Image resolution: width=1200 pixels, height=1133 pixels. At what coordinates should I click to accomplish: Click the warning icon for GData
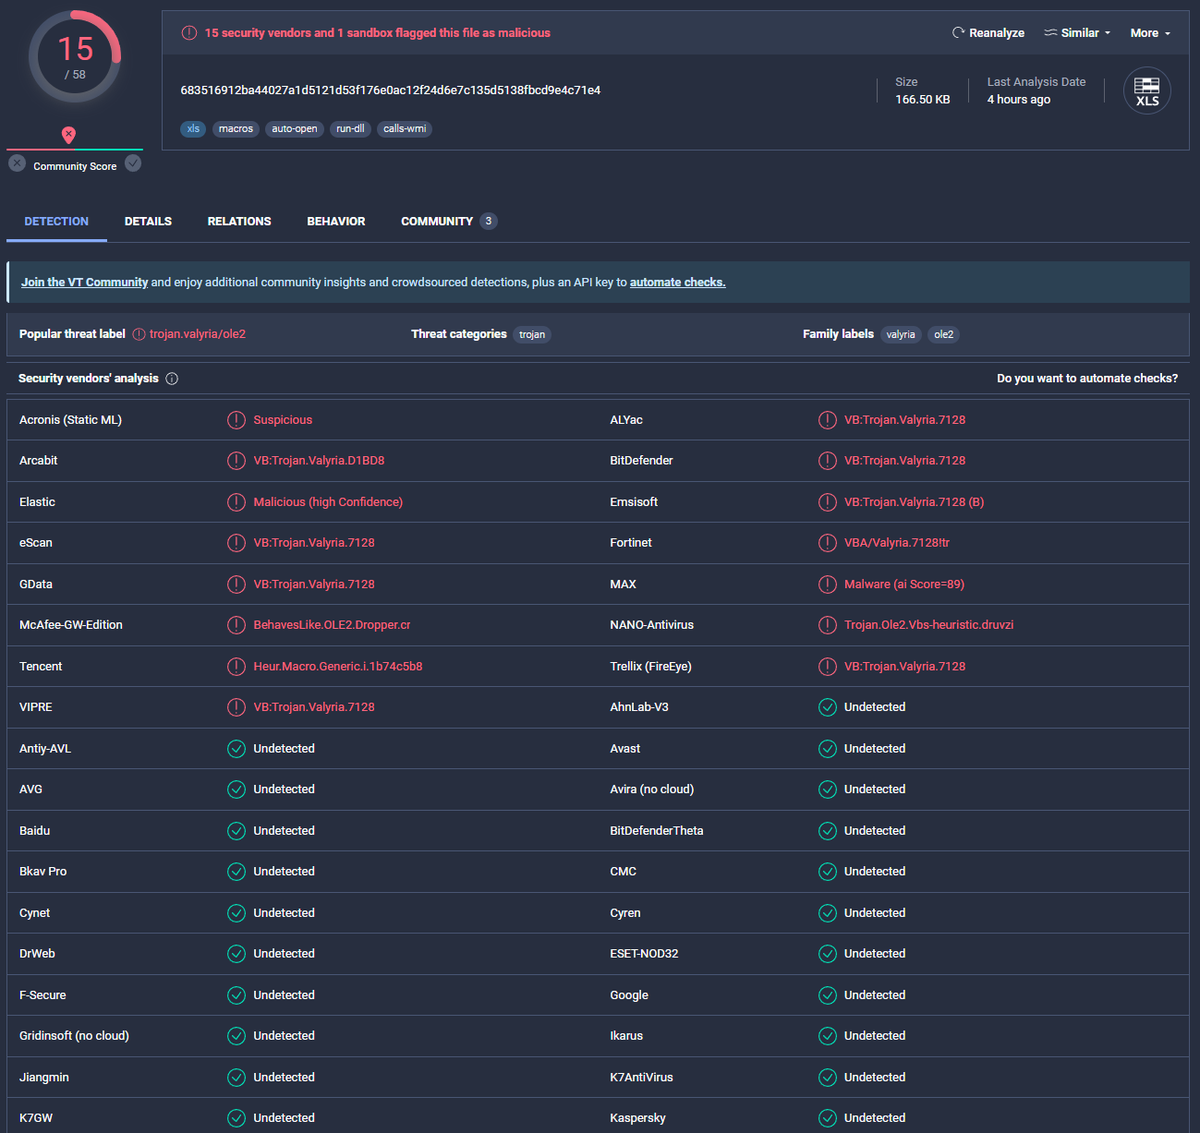click(x=236, y=584)
